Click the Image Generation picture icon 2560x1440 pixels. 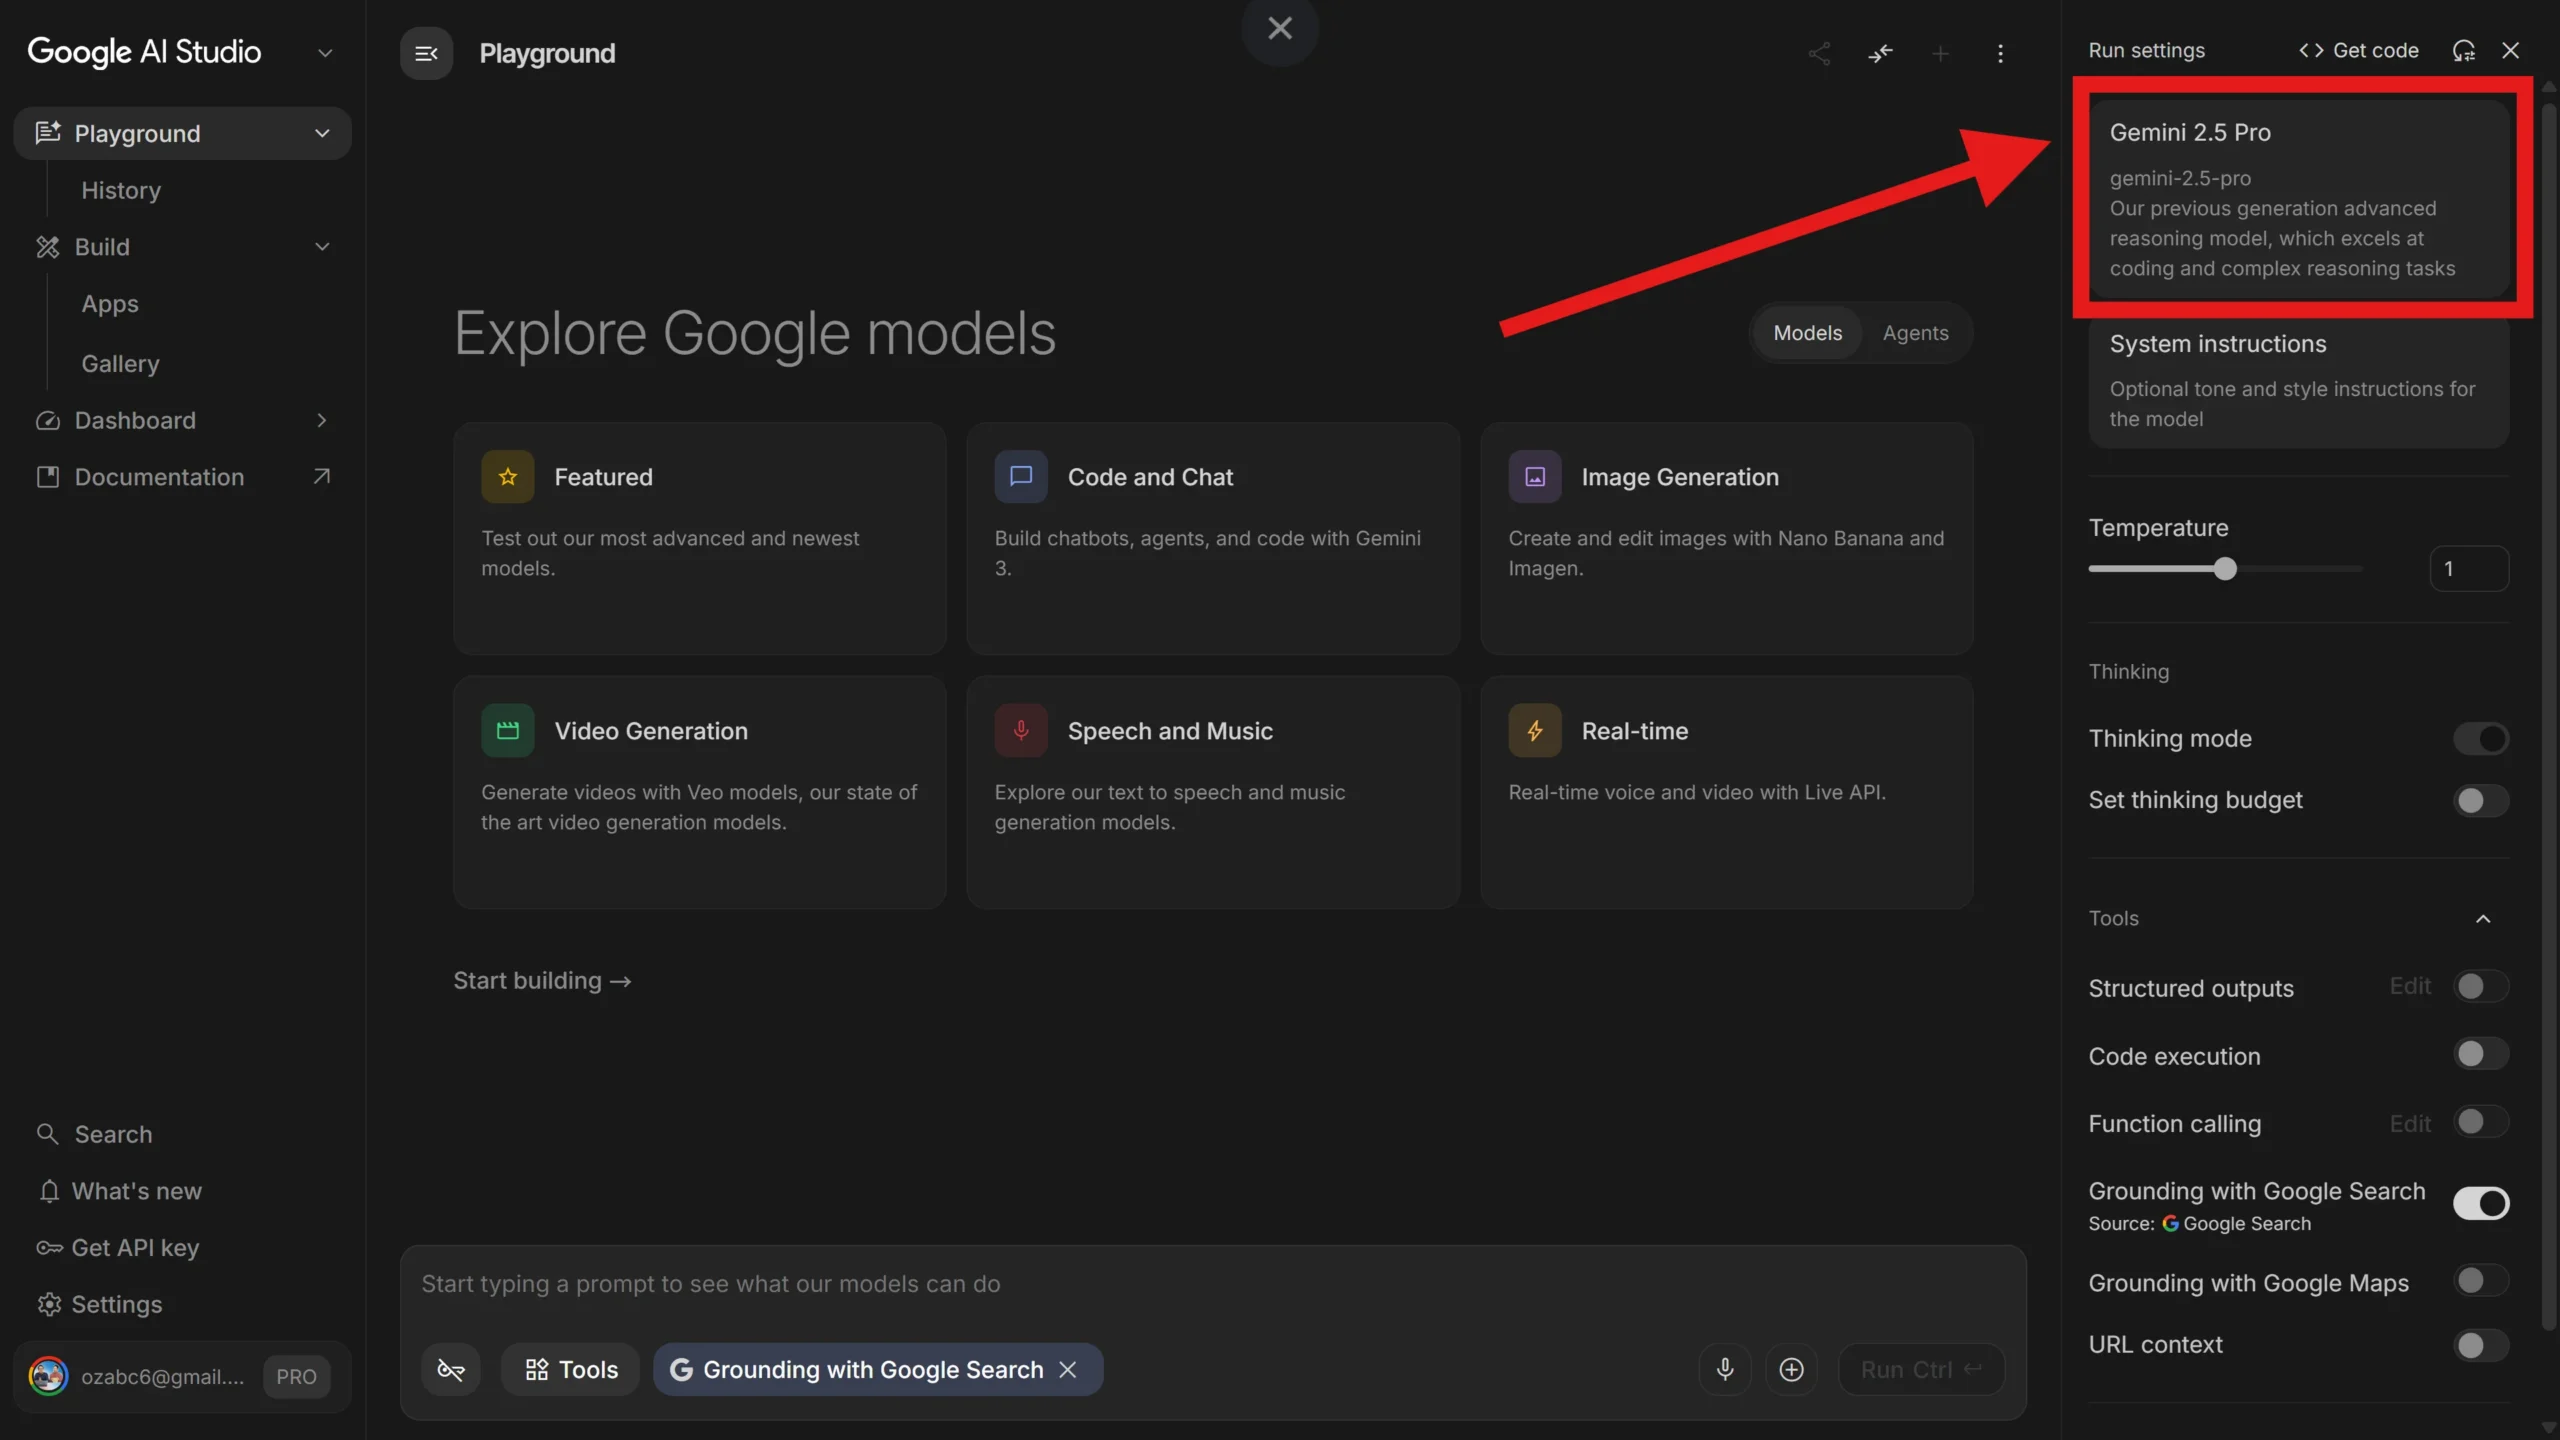[1535, 477]
